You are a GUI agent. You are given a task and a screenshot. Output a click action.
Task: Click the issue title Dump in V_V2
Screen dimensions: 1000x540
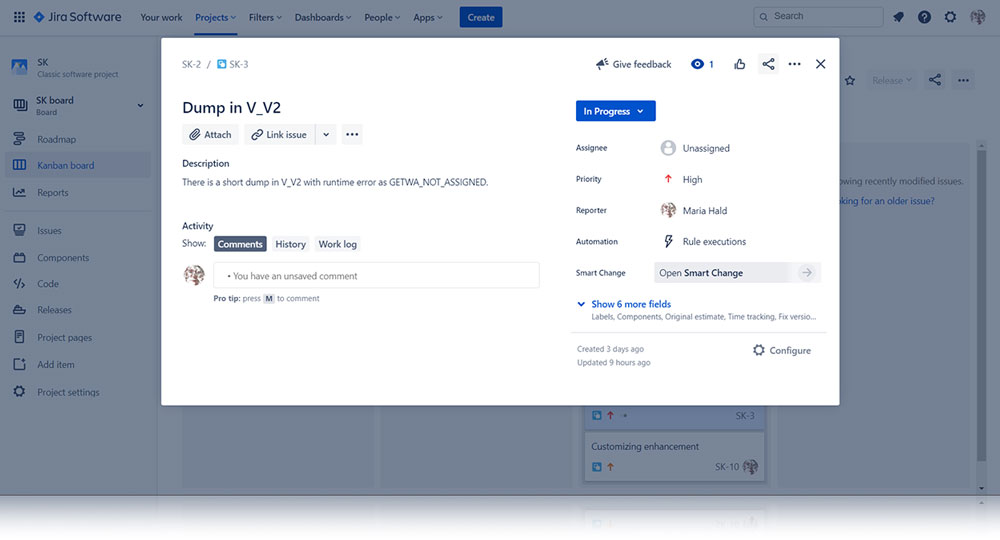[232, 108]
